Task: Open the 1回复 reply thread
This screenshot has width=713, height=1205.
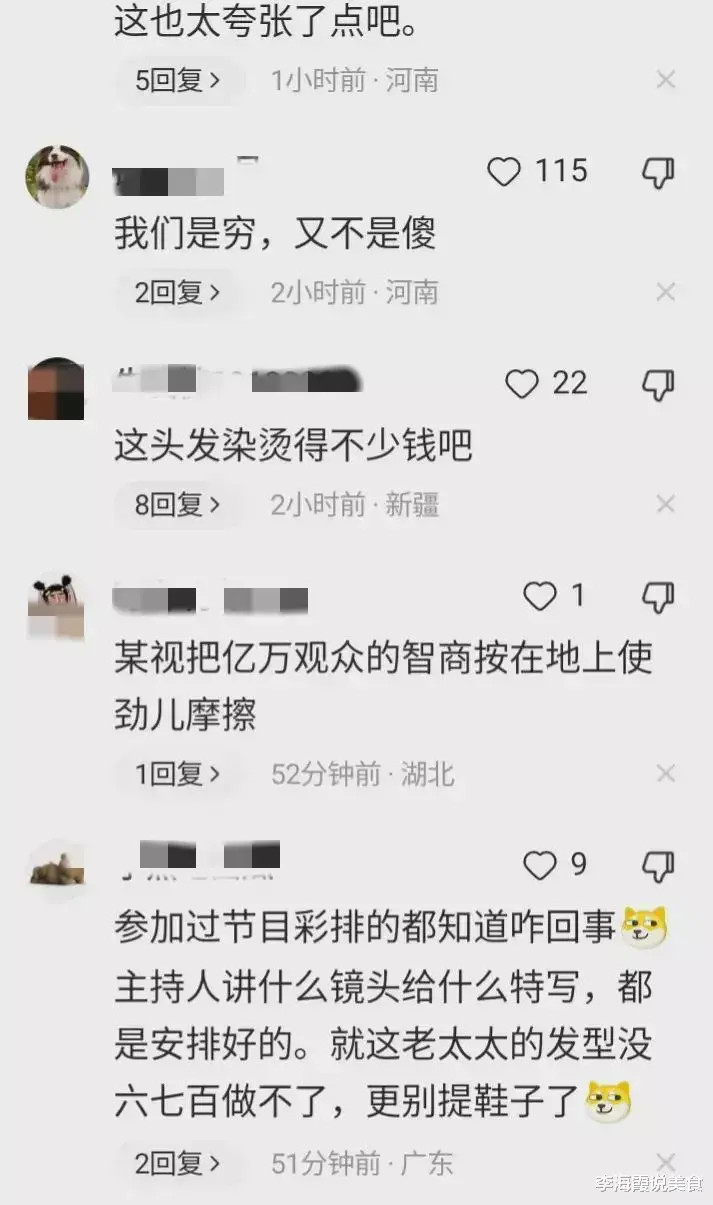Action: click(x=178, y=774)
